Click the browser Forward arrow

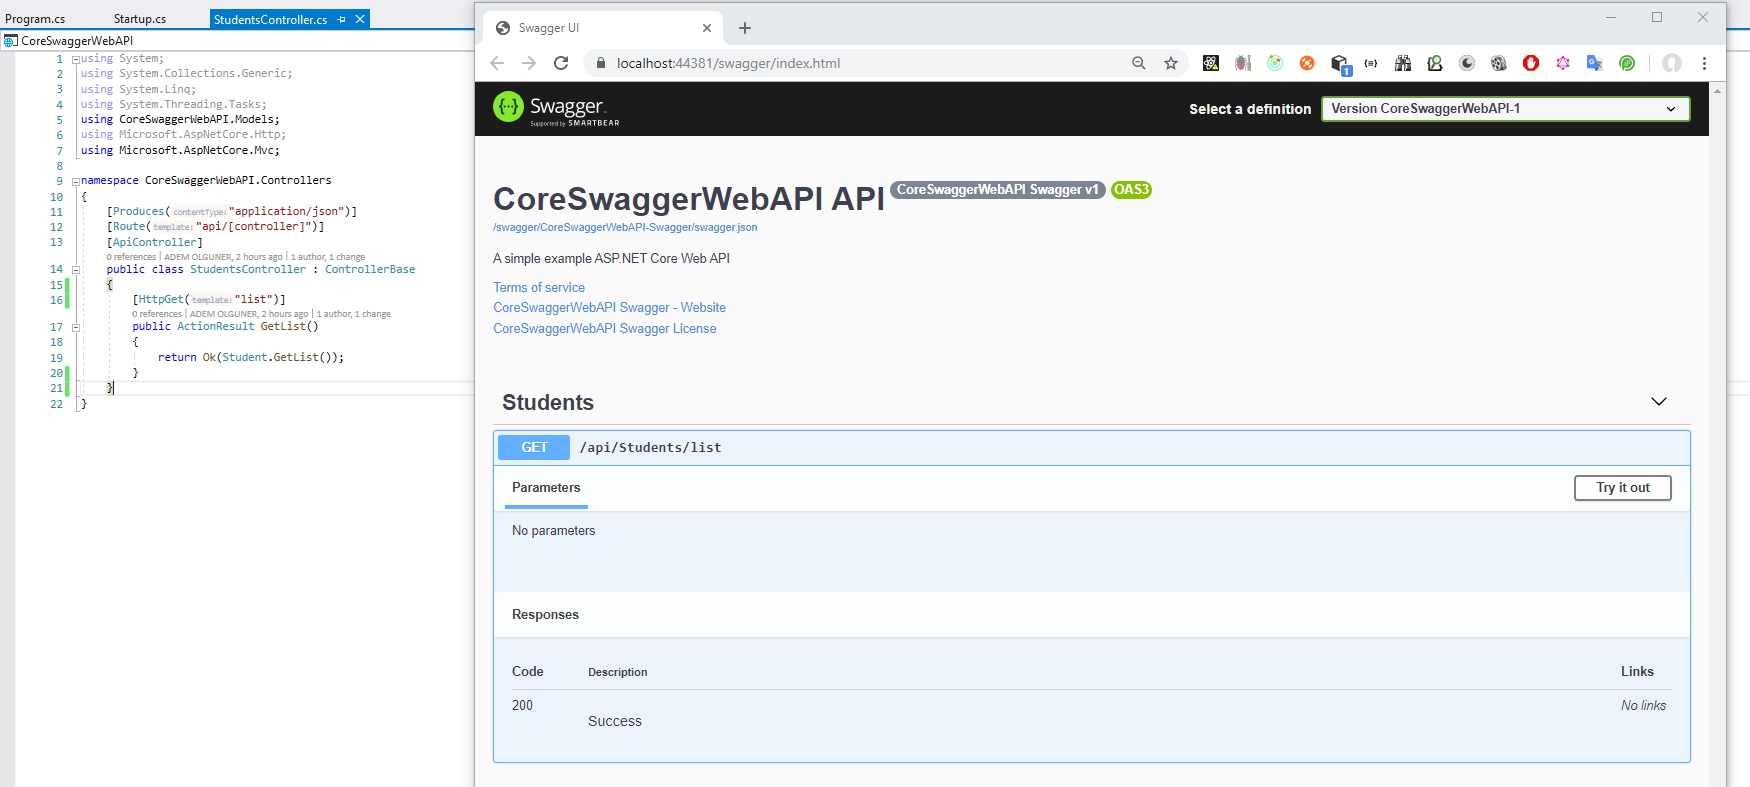[x=529, y=63]
